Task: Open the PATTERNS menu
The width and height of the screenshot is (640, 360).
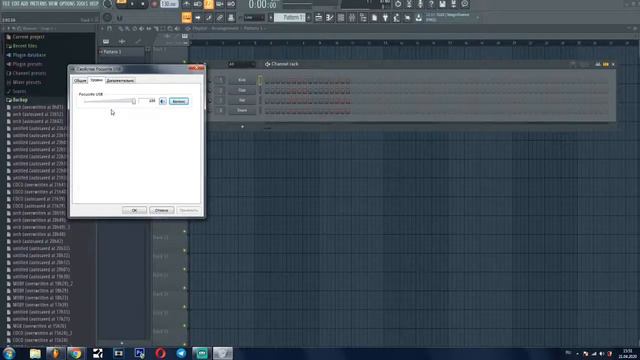Action: coord(39,4)
